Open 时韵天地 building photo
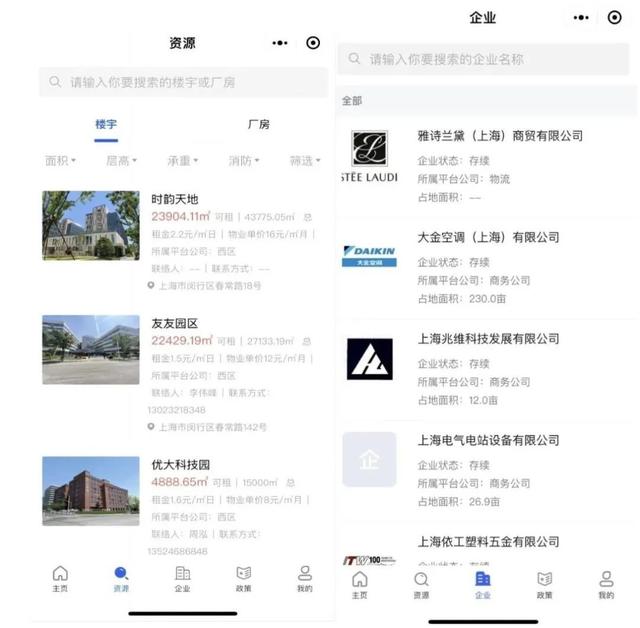 (91, 226)
